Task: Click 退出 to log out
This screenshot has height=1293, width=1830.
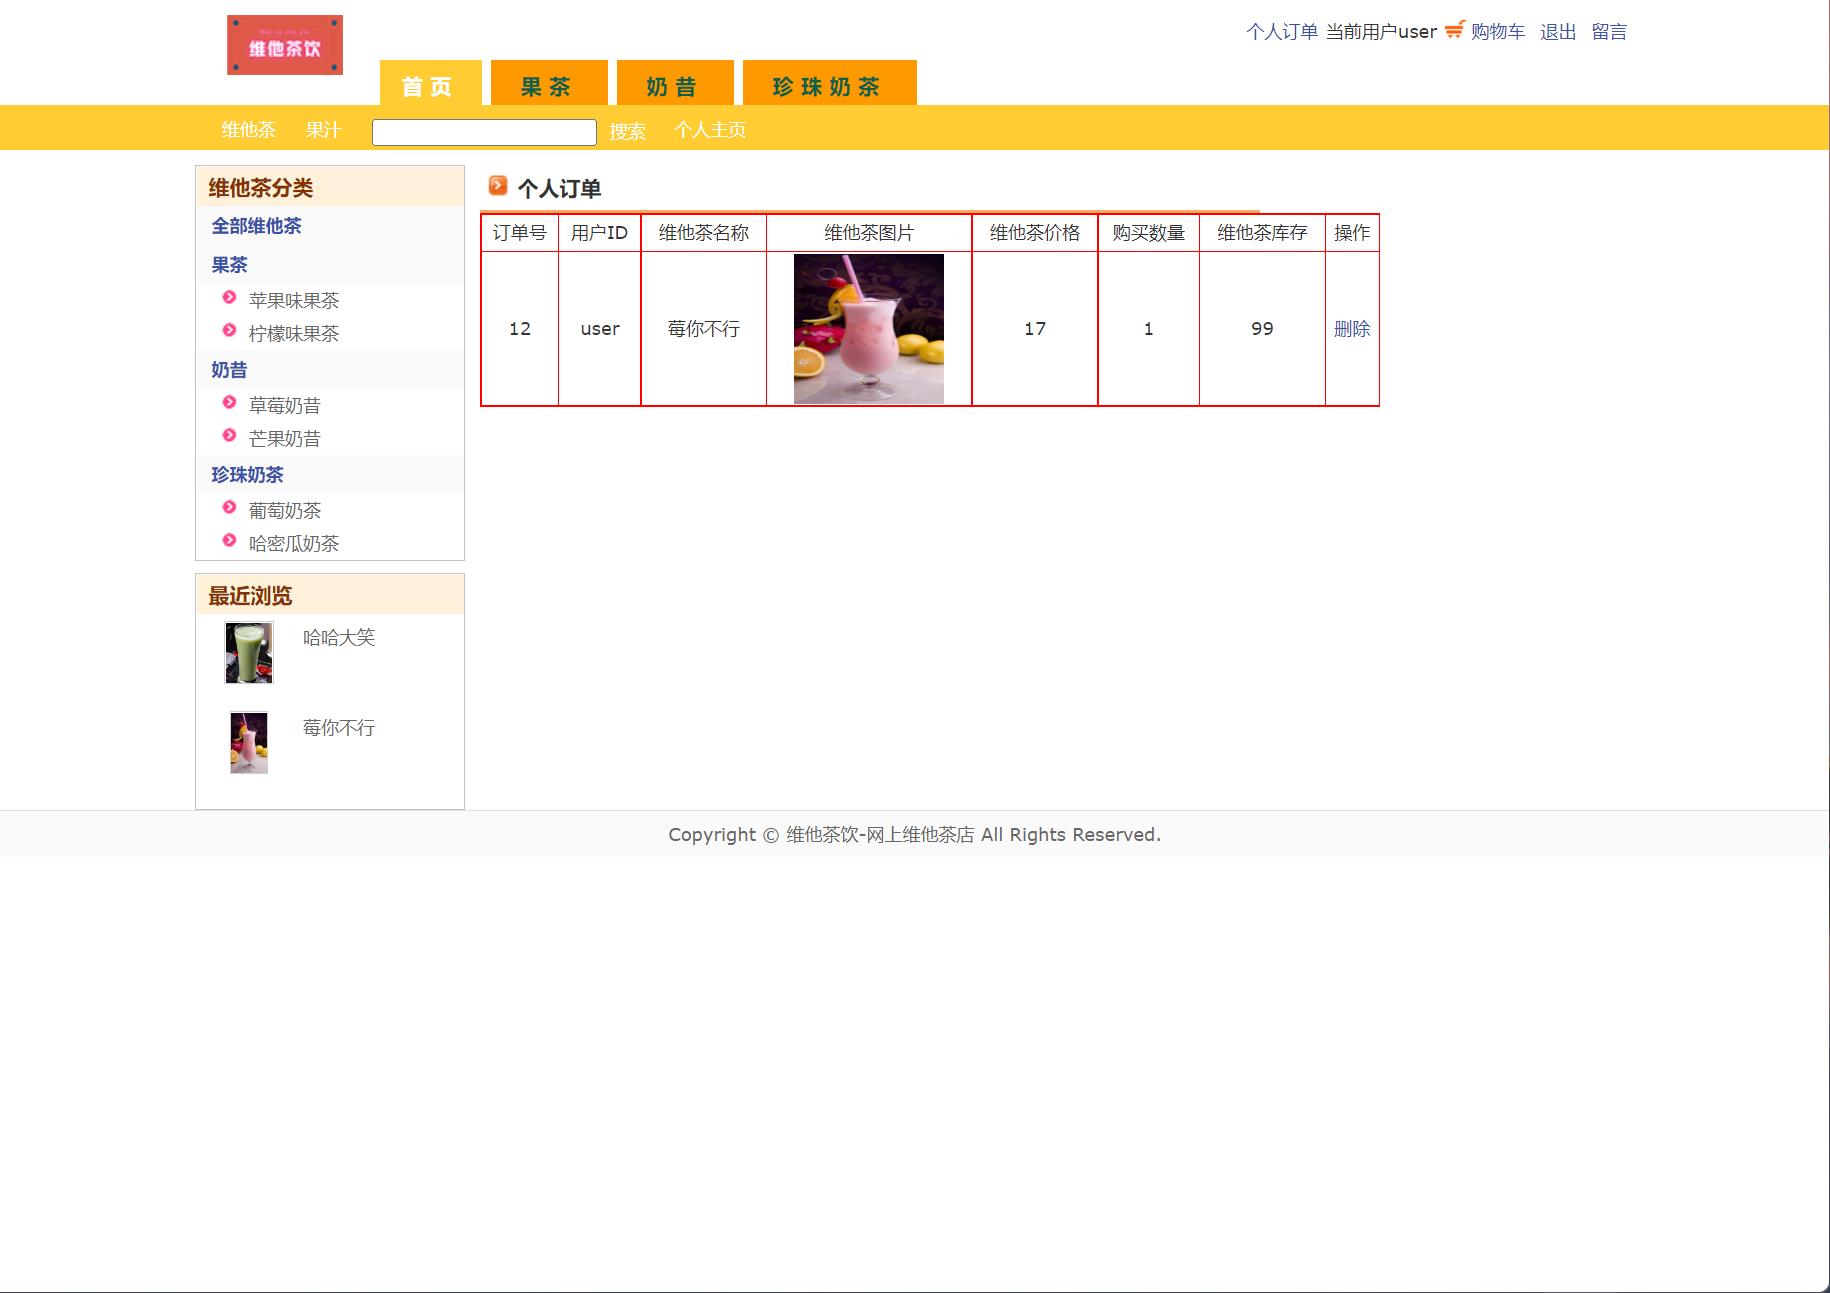Action: coord(1556,31)
